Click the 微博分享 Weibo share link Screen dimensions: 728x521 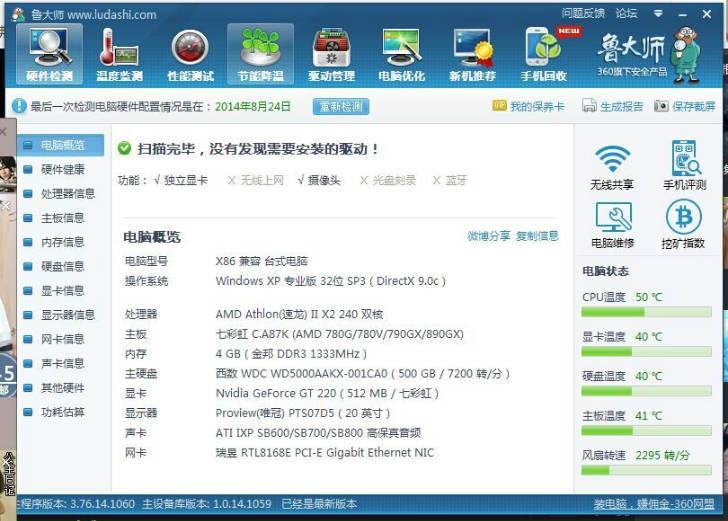pos(488,236)
